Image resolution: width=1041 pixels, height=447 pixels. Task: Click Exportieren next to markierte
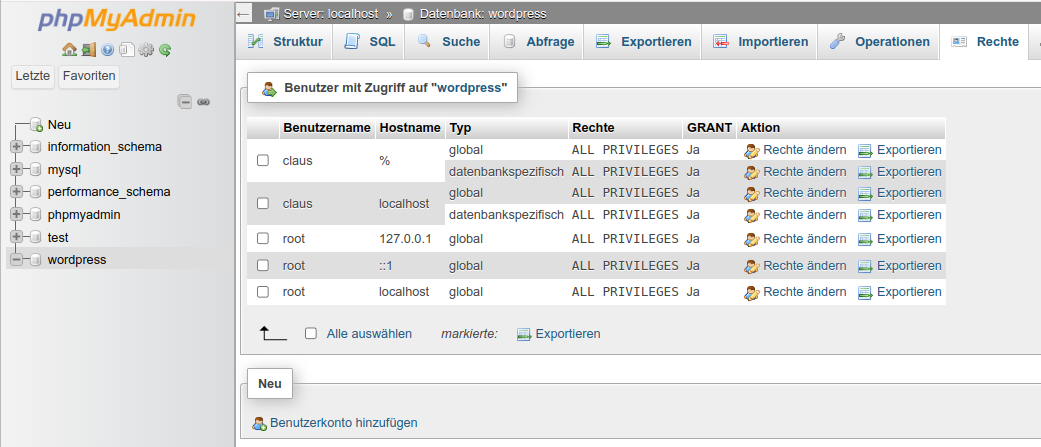(568, 333)
